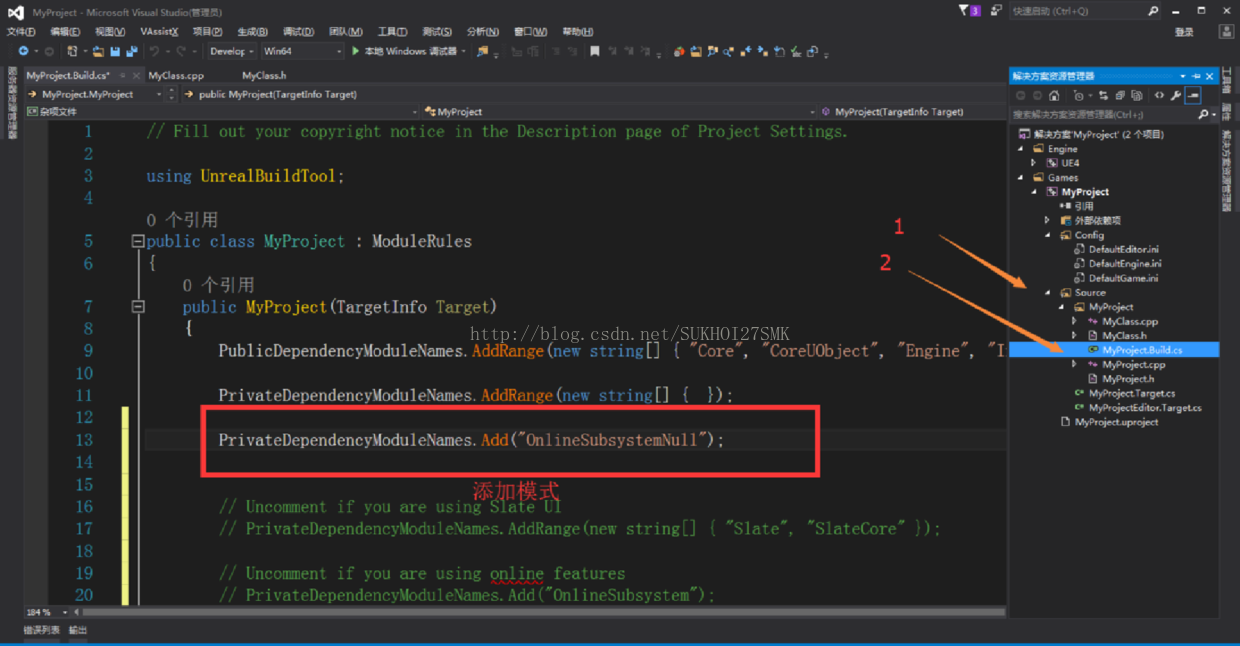
Task: Collapse the class MyProject code block
Action: (138, 241)
